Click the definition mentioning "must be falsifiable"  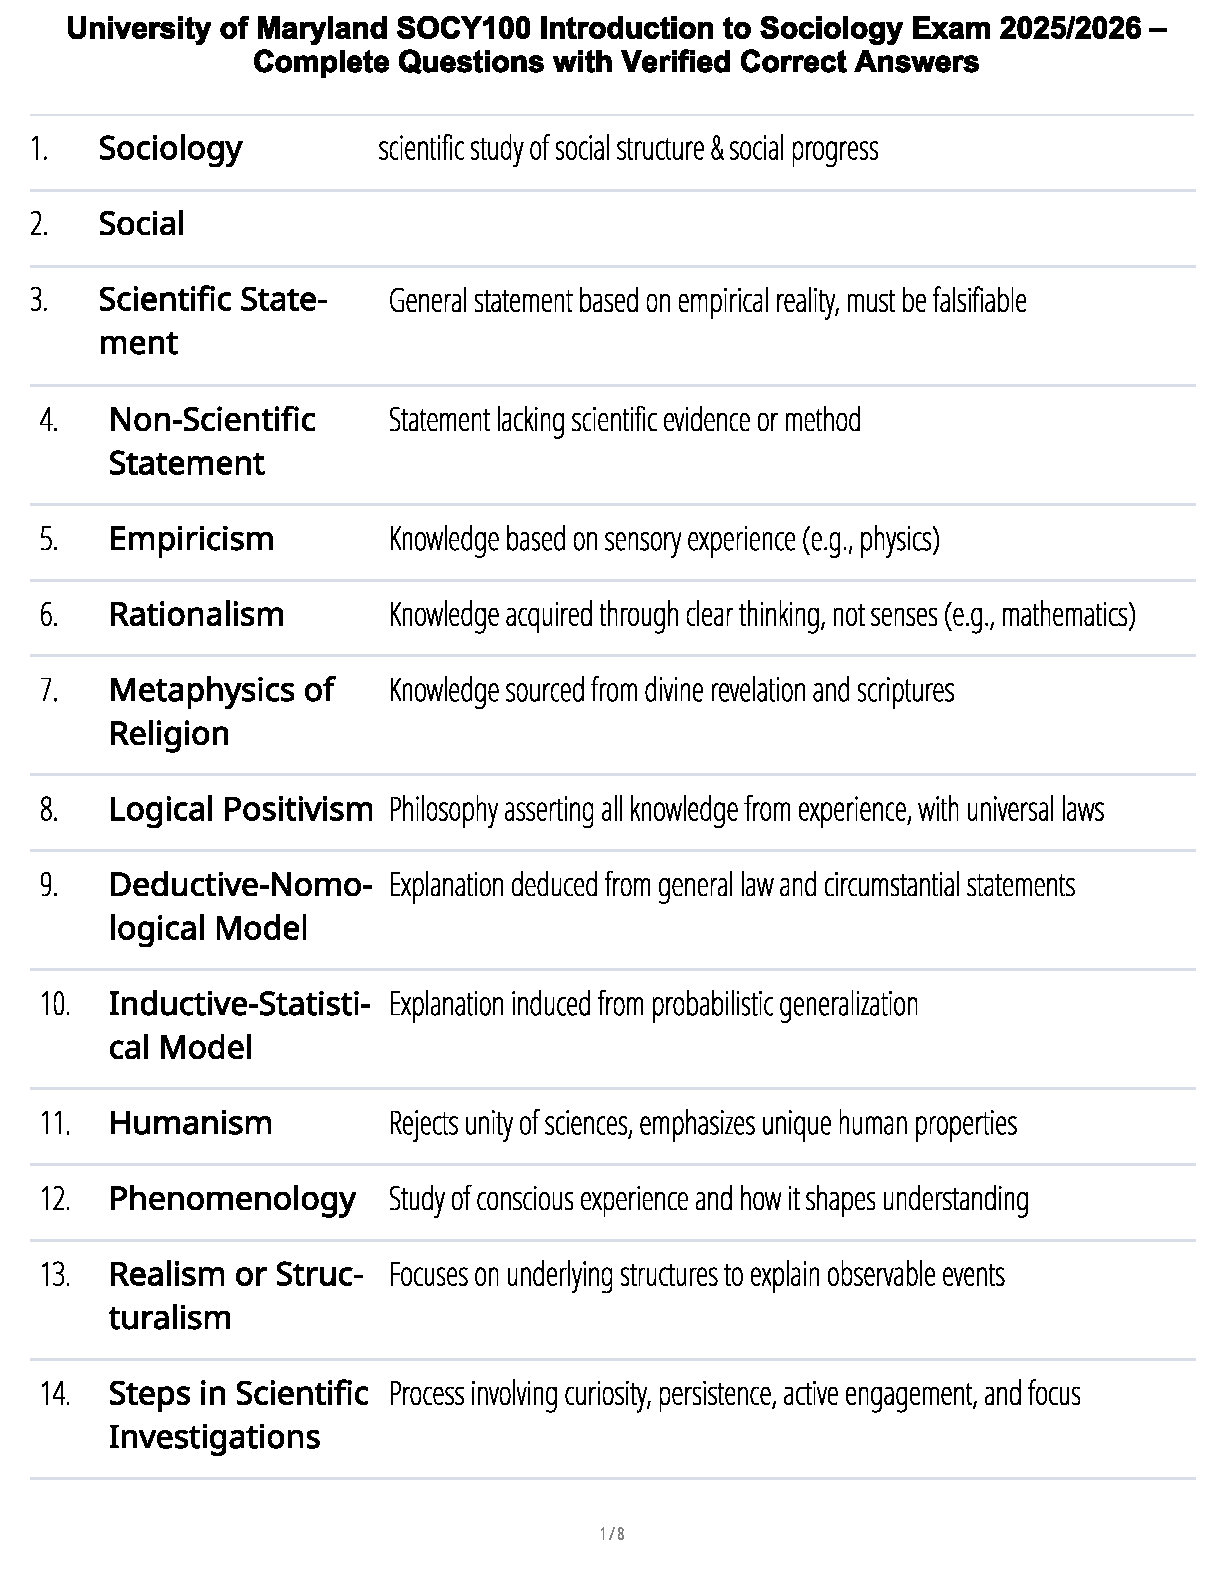pos(707,301)
